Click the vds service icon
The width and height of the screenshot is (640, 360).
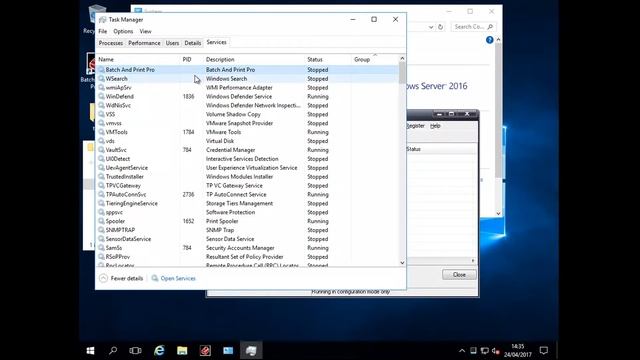[x=101, y=141]
